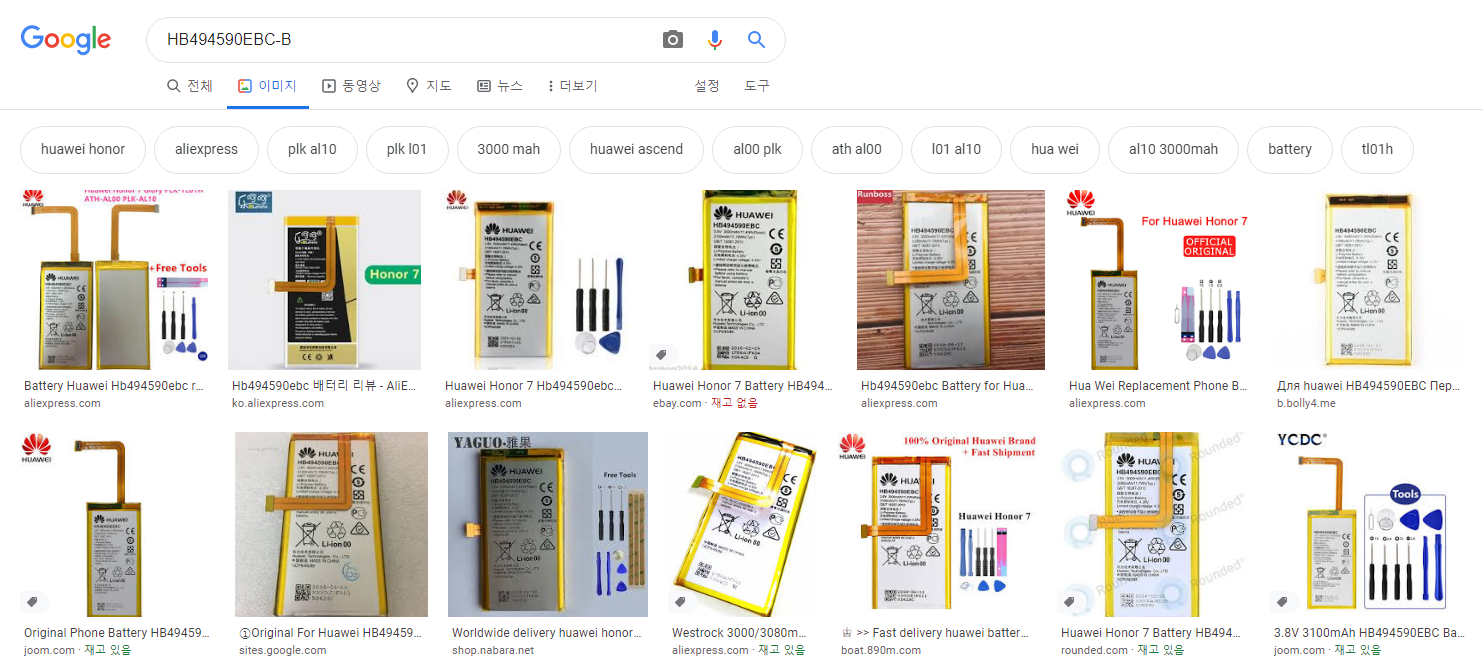This screenshot has width=1483, height=667.
Task: Open 'Battery Huawei Hb494590ebc r...' title link
Action: tap(114, 386)
